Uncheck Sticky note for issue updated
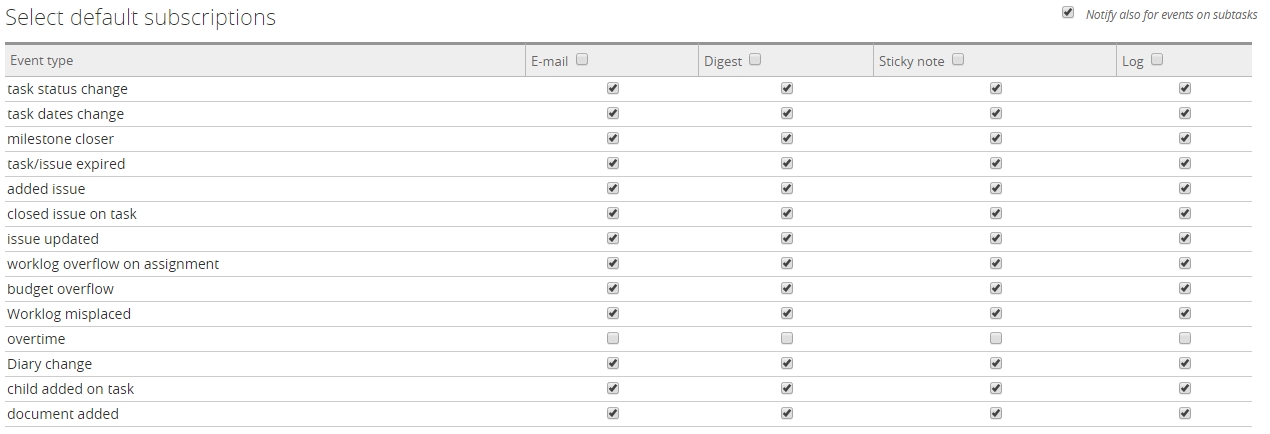The height and width of the screenshot is (434, 1270). coord(996,238)
